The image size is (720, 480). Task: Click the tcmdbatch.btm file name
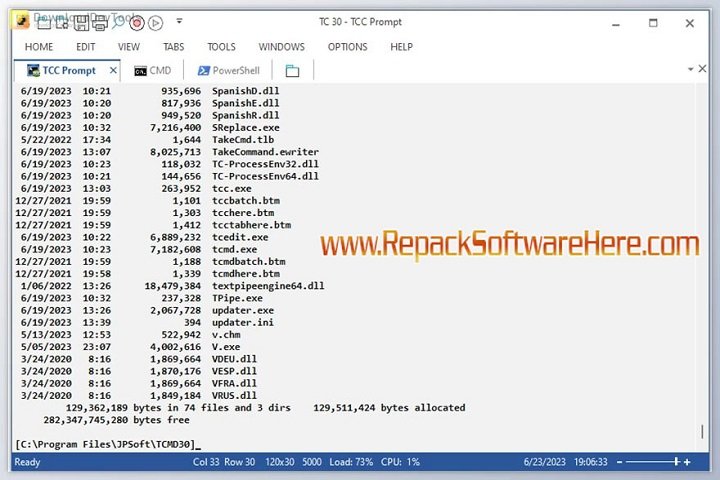coord(248,262)
